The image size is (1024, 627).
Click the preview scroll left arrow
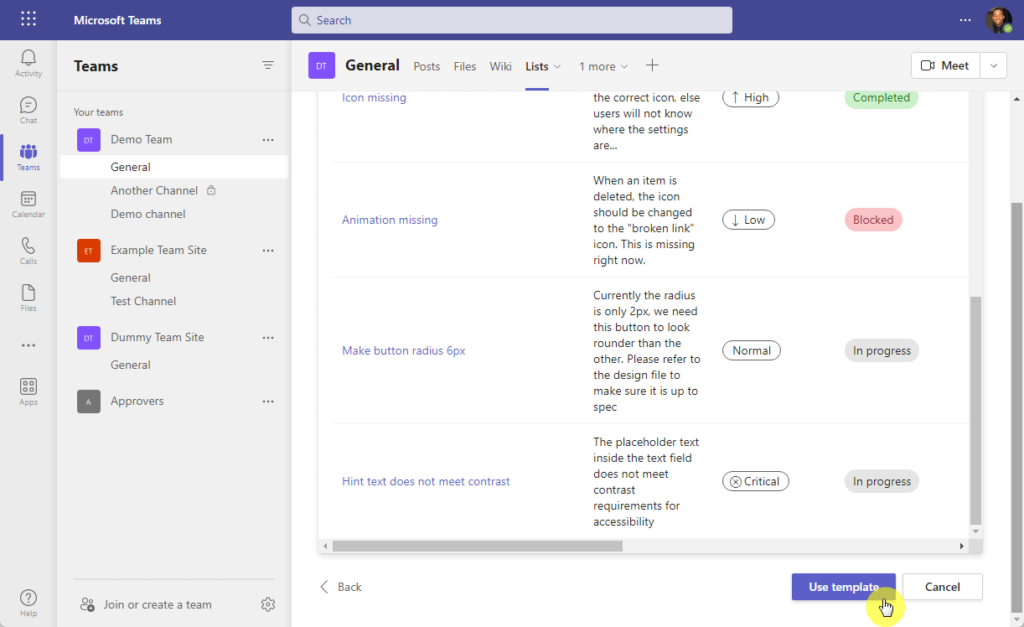point(325,546)
